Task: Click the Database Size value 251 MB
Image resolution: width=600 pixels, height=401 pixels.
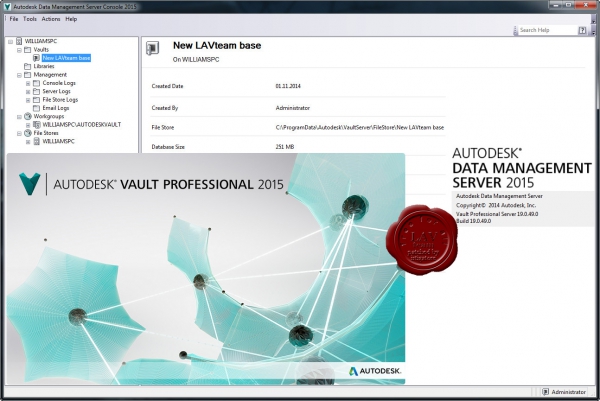Action: pyautogui.click(x=285, y=147)
